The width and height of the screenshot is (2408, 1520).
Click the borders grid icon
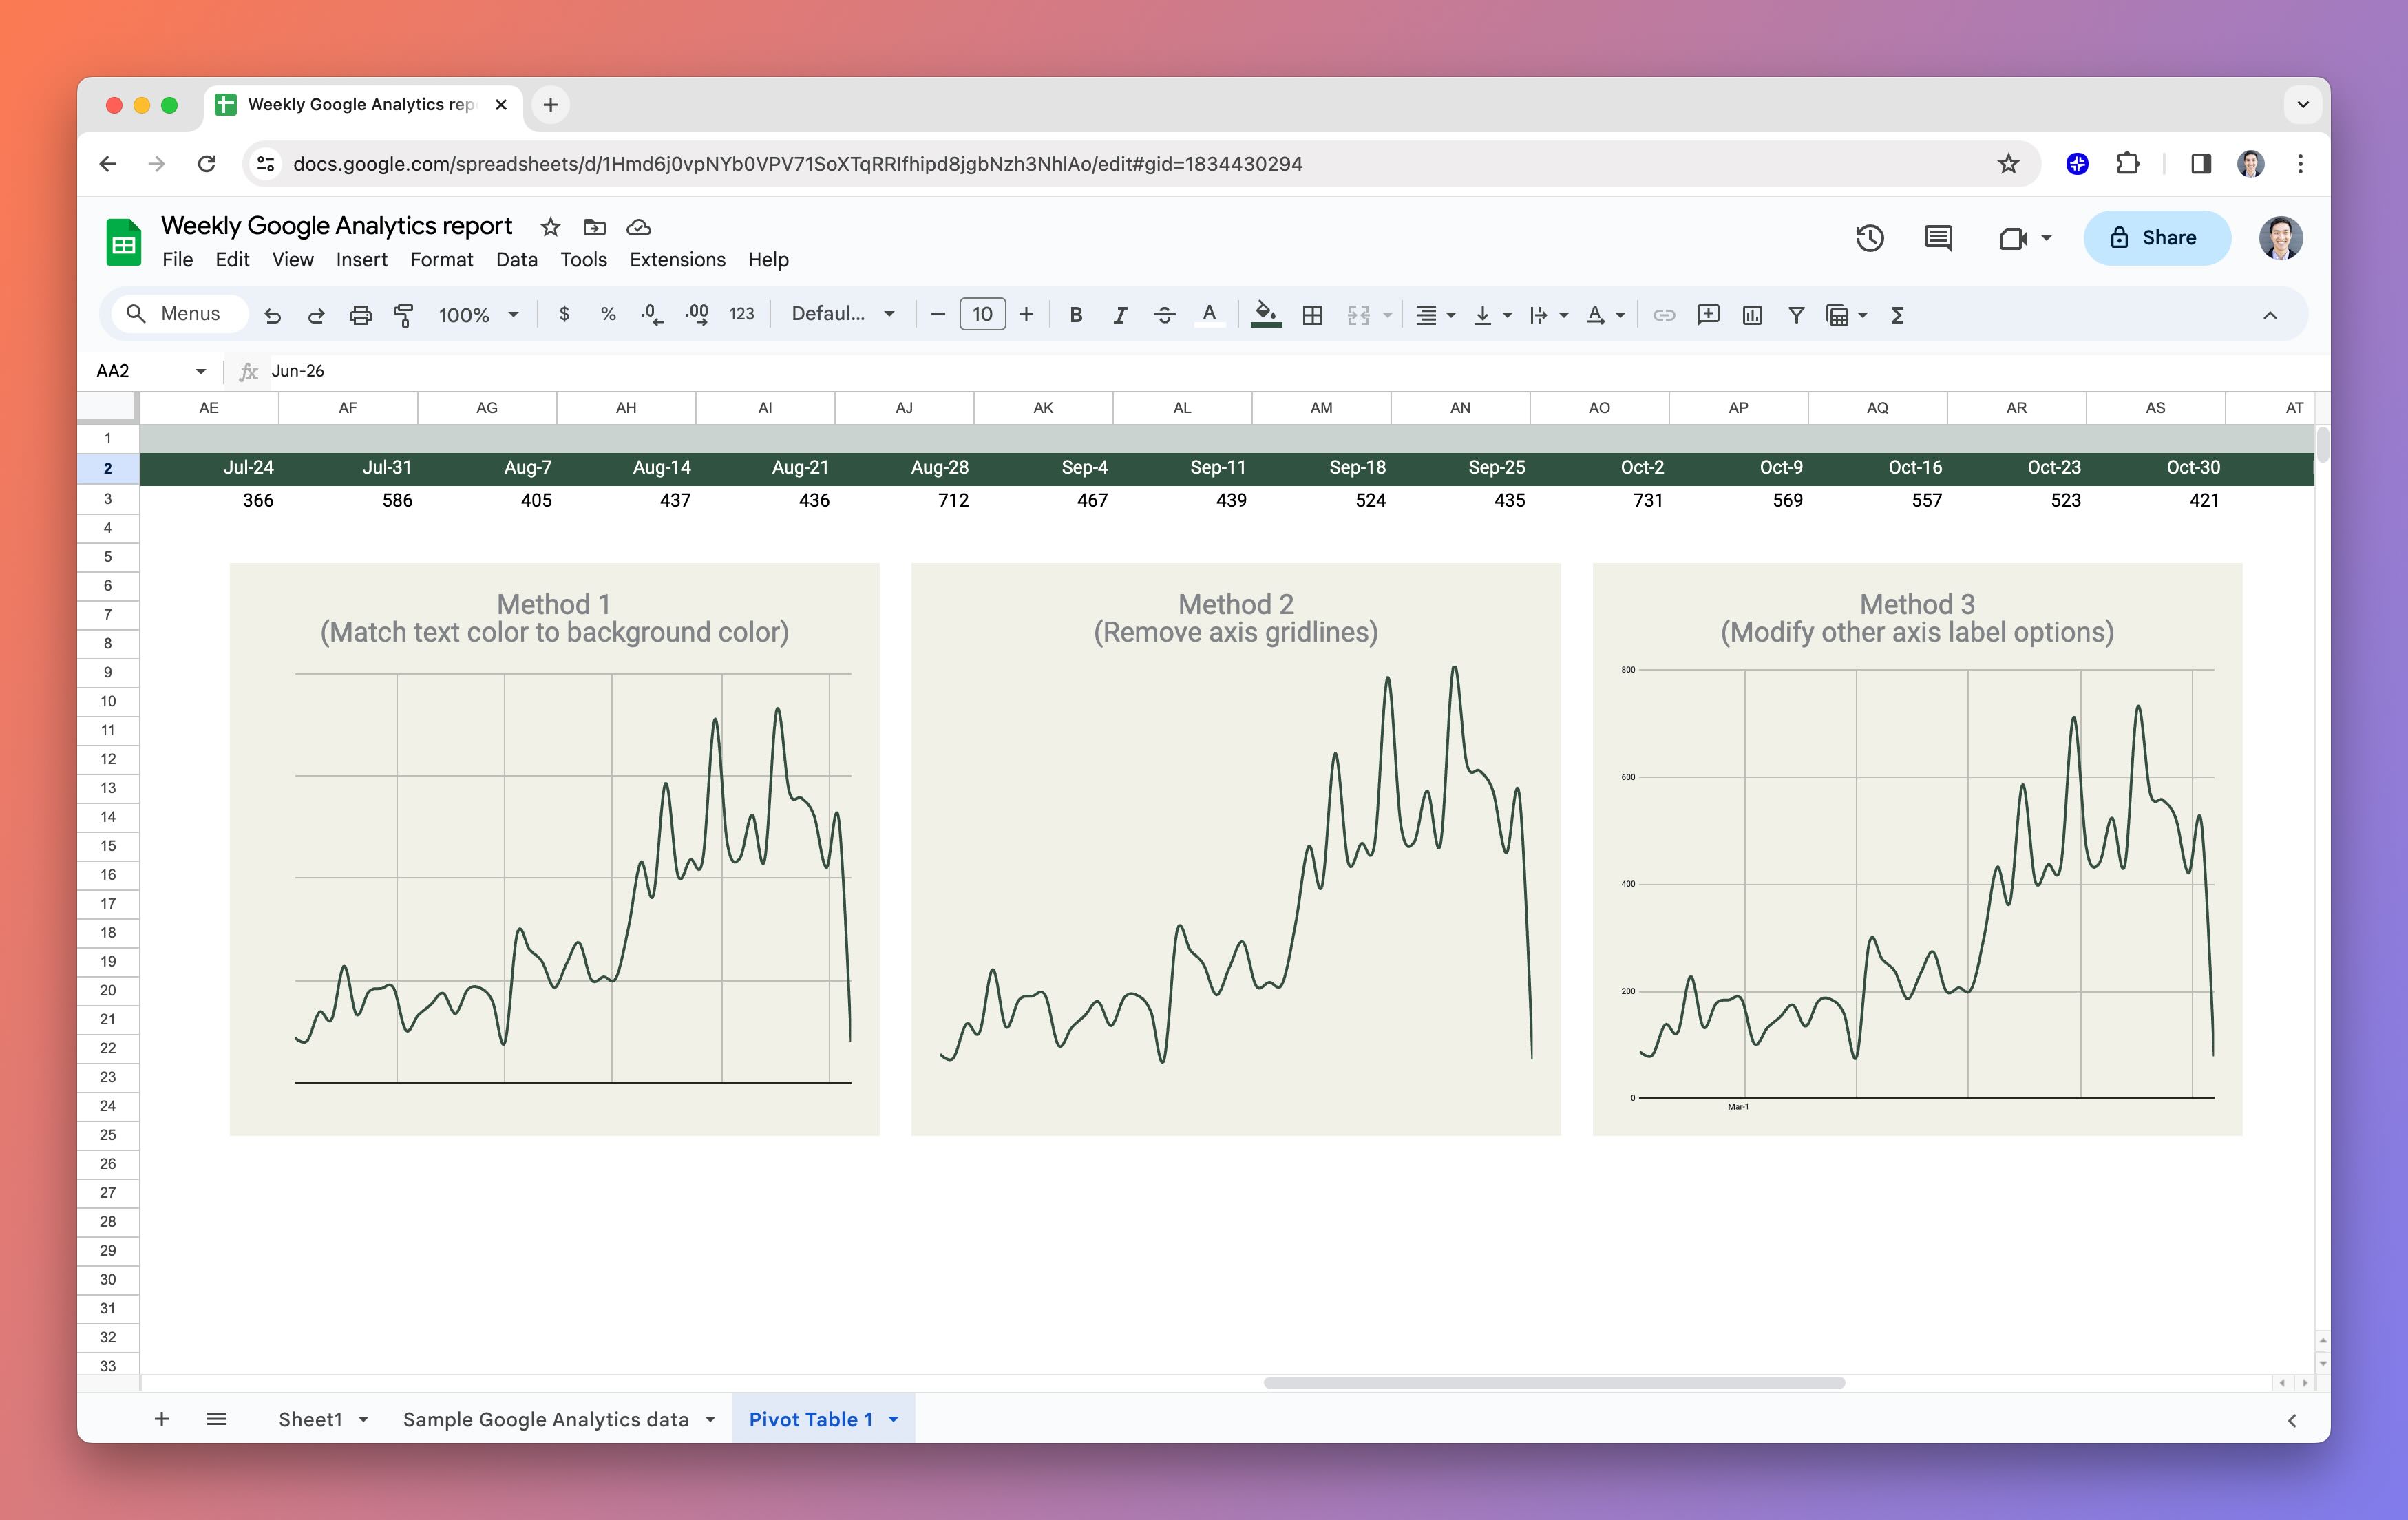(1313, 315)
